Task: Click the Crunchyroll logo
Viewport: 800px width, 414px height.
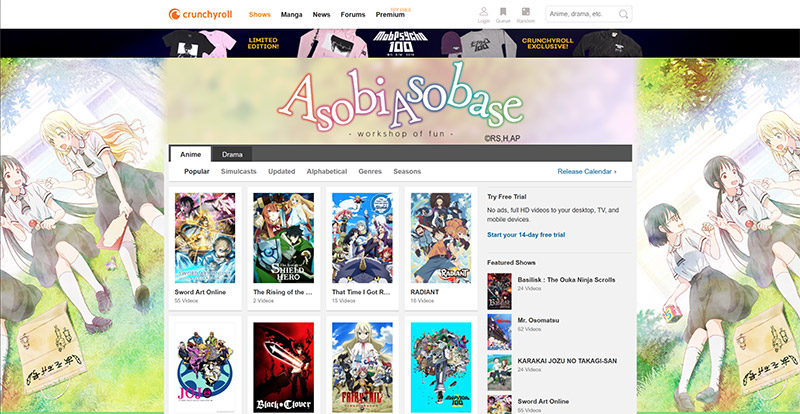Action: pos(201,14)
